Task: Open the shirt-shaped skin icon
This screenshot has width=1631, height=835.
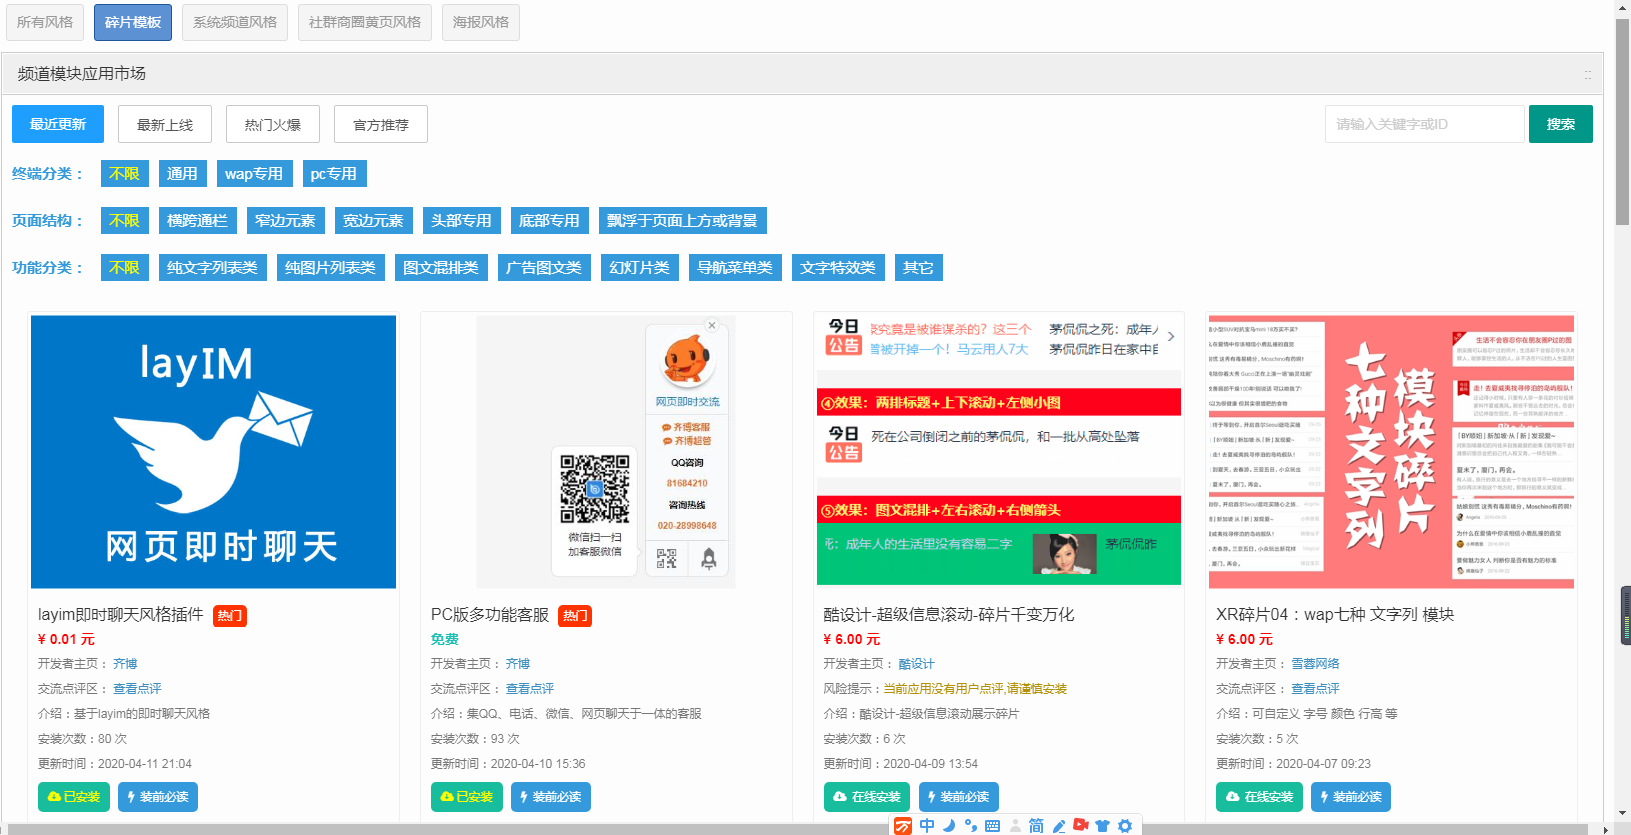Action: pyautogui.click(x=1103, y=826)
